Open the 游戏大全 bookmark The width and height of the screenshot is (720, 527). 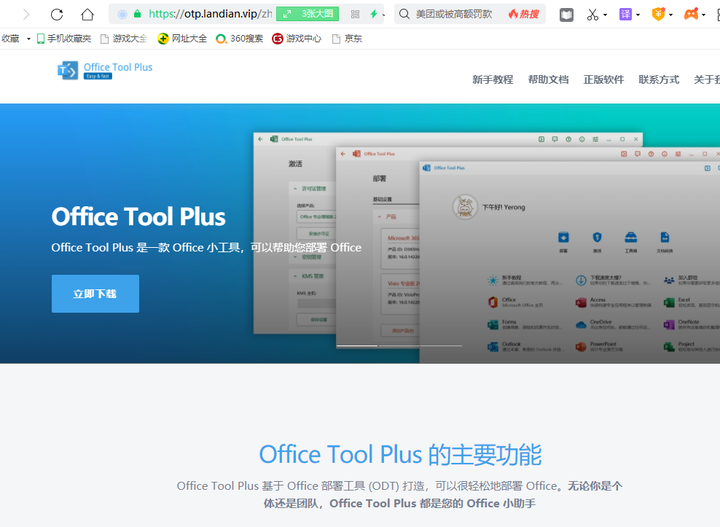tap(124, 39)
